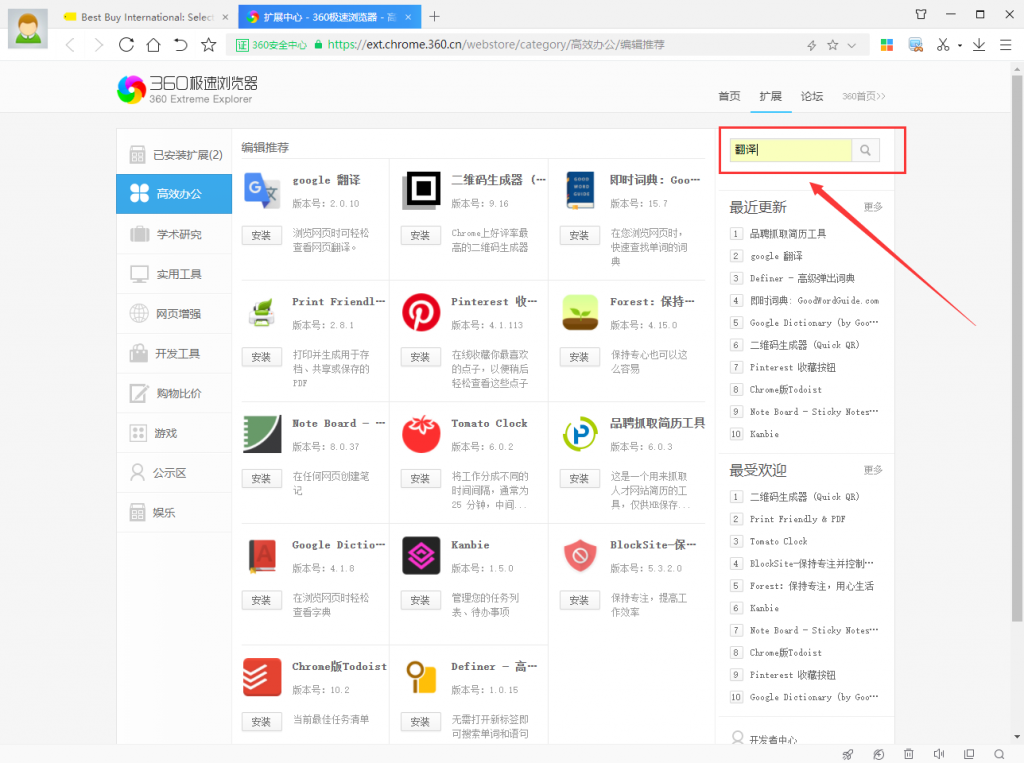
Task: Install the google 翻译 extension
Action: tap(261, 235)
